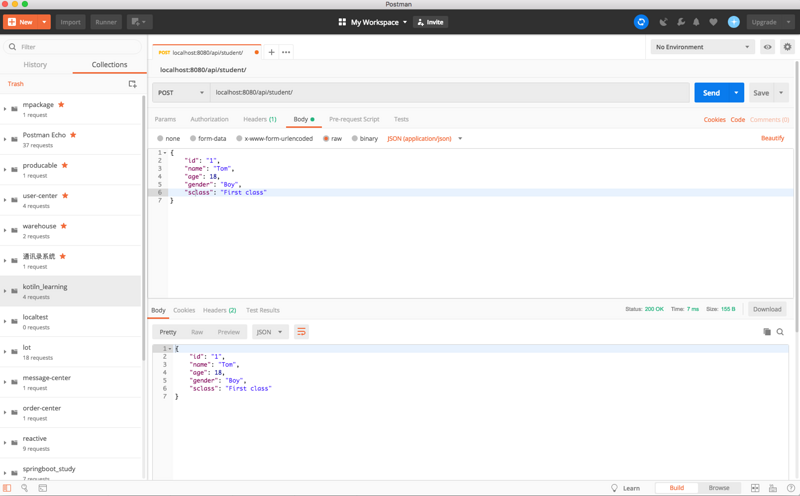Add a new request tab with plus
Screen dimensions: 800x496
271,52
